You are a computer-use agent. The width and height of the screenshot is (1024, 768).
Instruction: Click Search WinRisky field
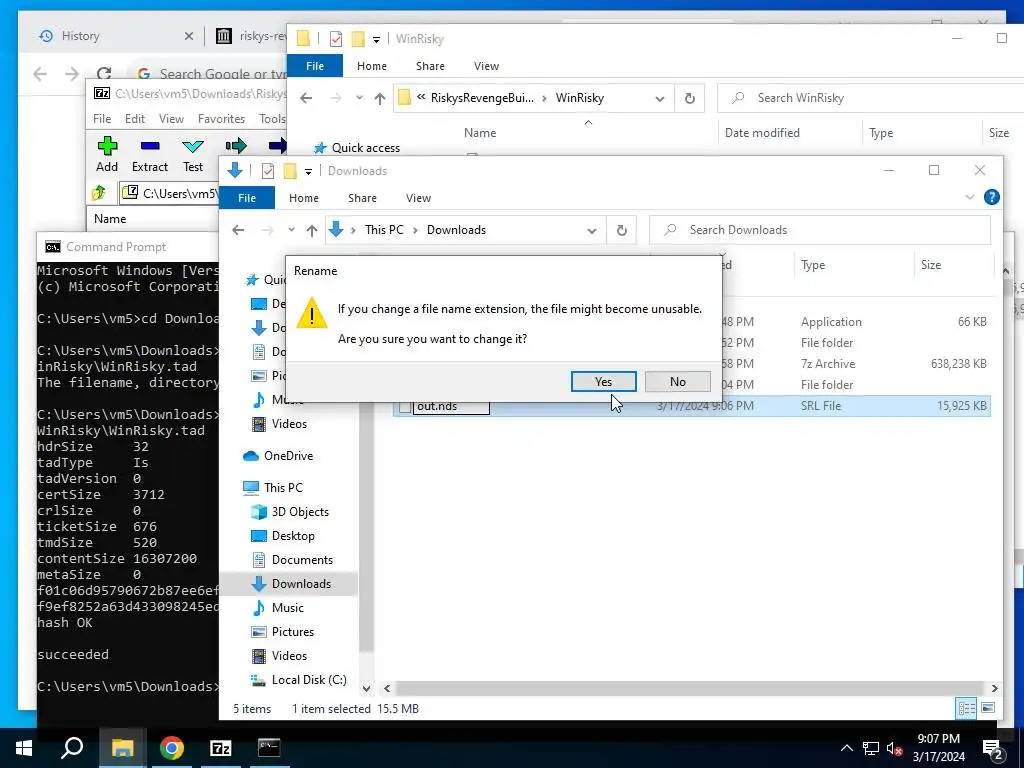[871, 98]
